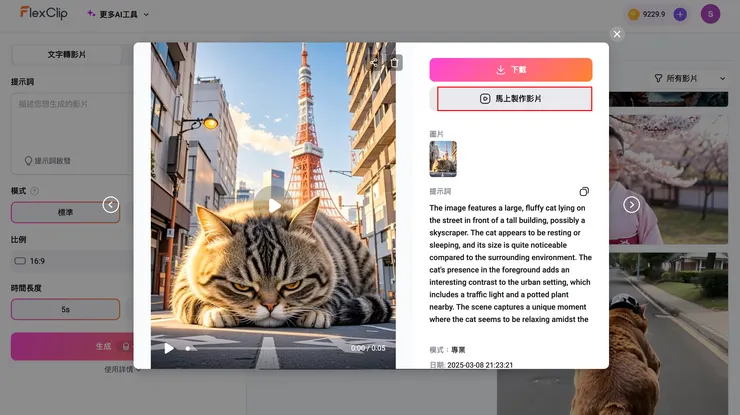Close the preview dialog with the X

click(x=617, y=34)
